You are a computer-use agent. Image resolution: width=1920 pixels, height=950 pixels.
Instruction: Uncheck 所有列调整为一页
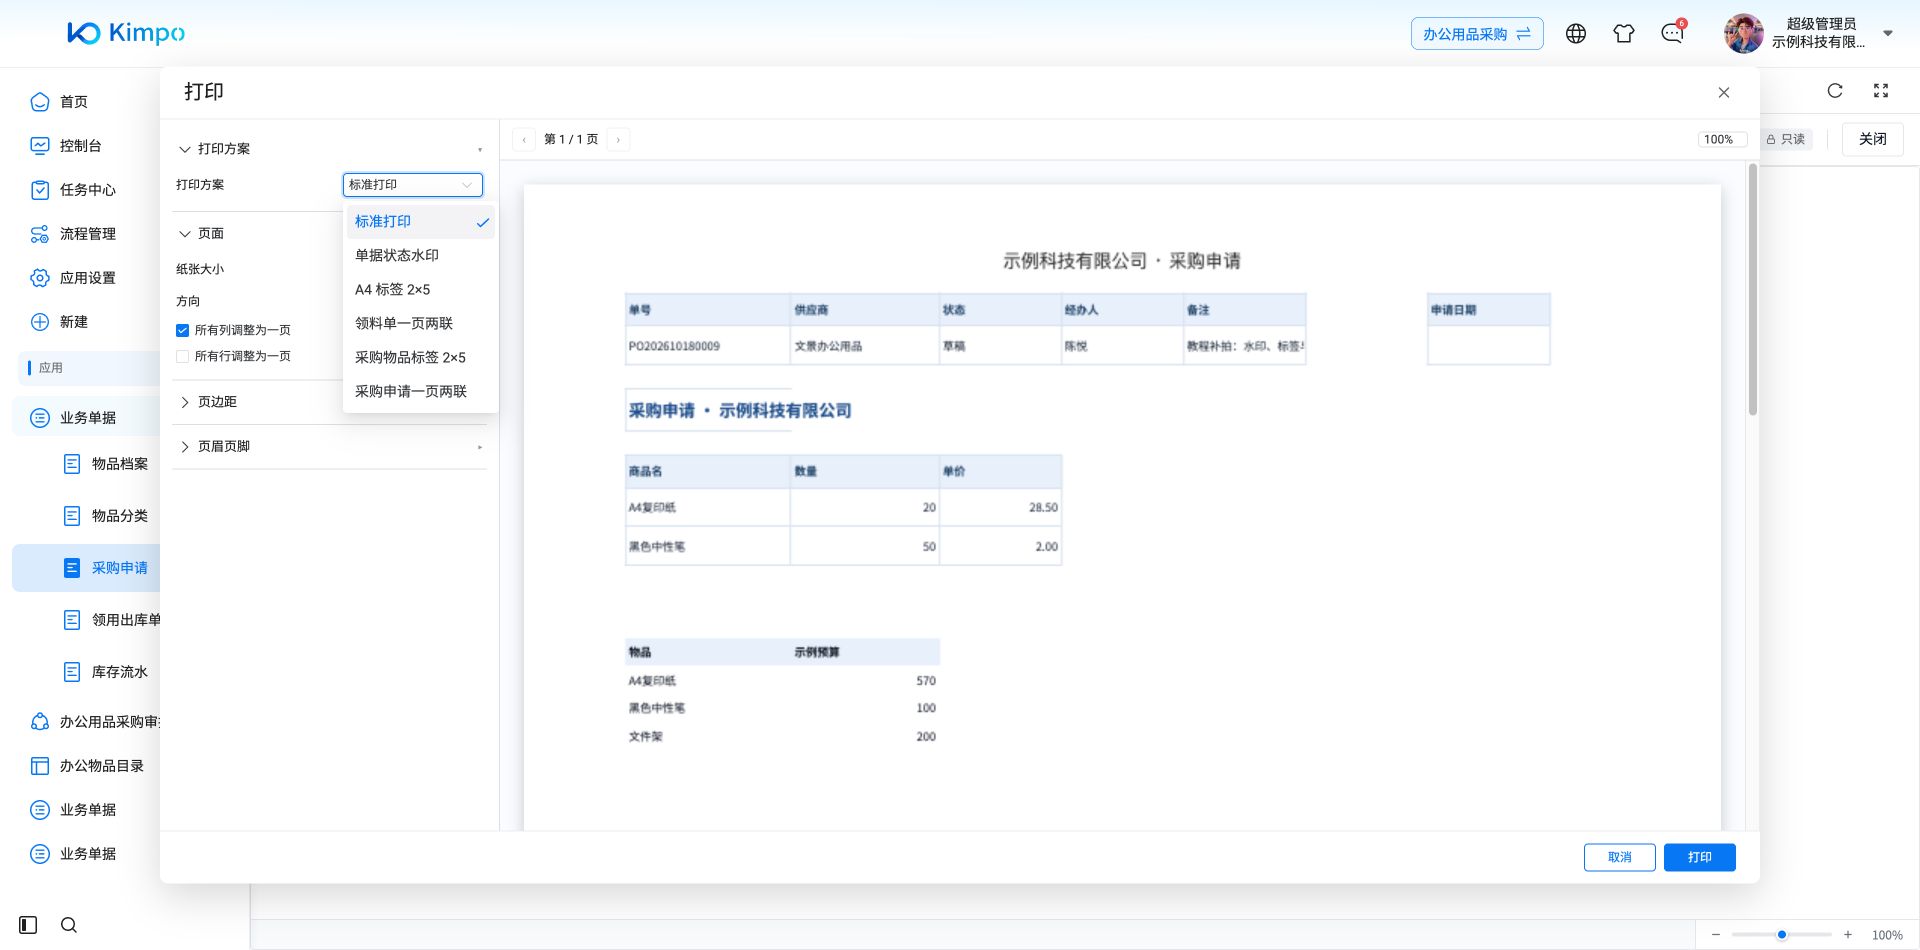182,330
